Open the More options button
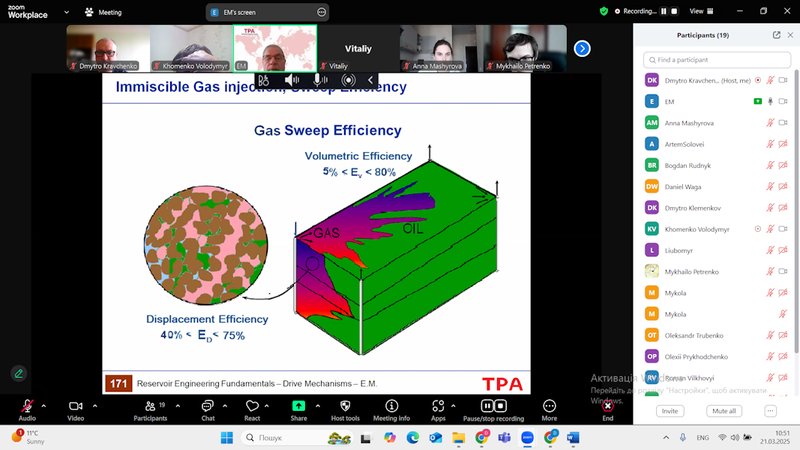Screen dimensions: 800x450 [x=549, y=410]
